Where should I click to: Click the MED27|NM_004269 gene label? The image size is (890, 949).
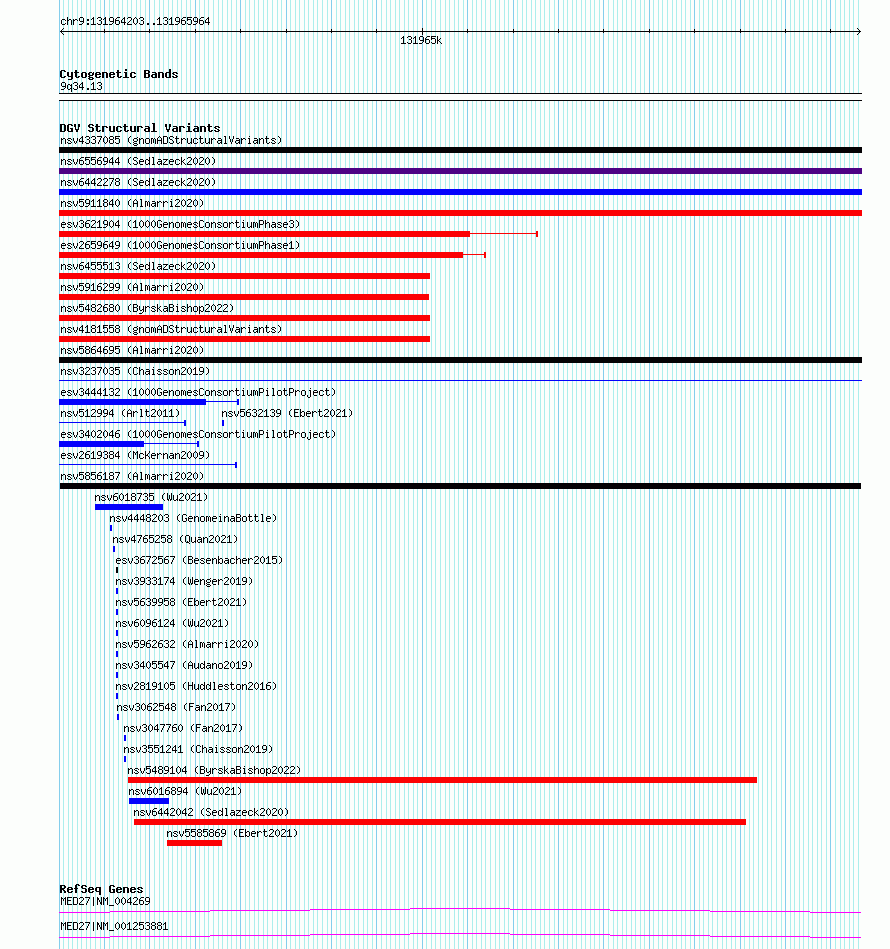point(105,901)
